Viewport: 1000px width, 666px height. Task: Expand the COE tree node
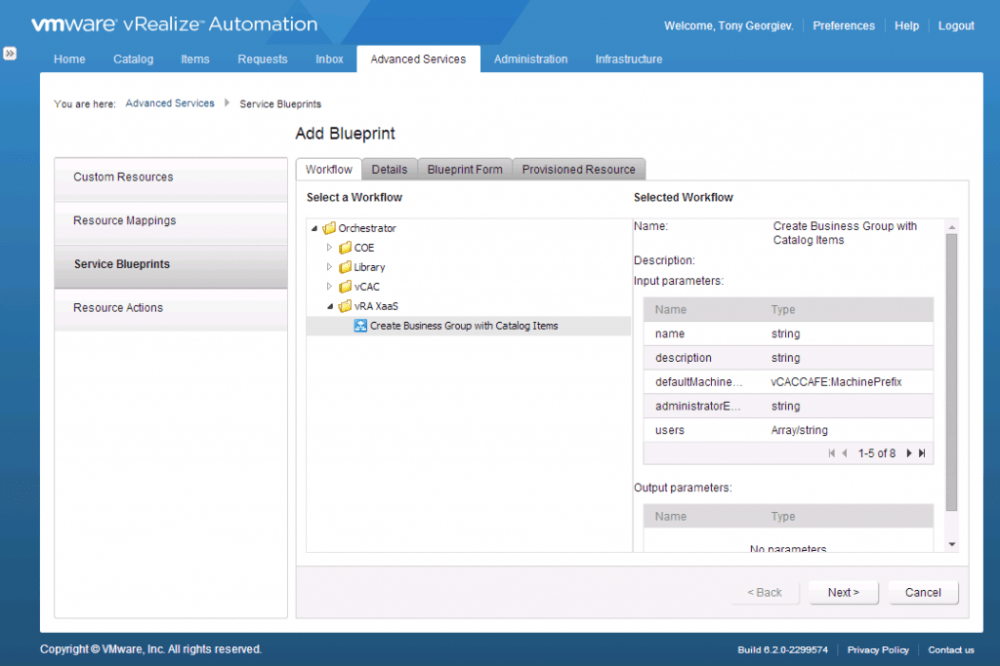(330, 248)
